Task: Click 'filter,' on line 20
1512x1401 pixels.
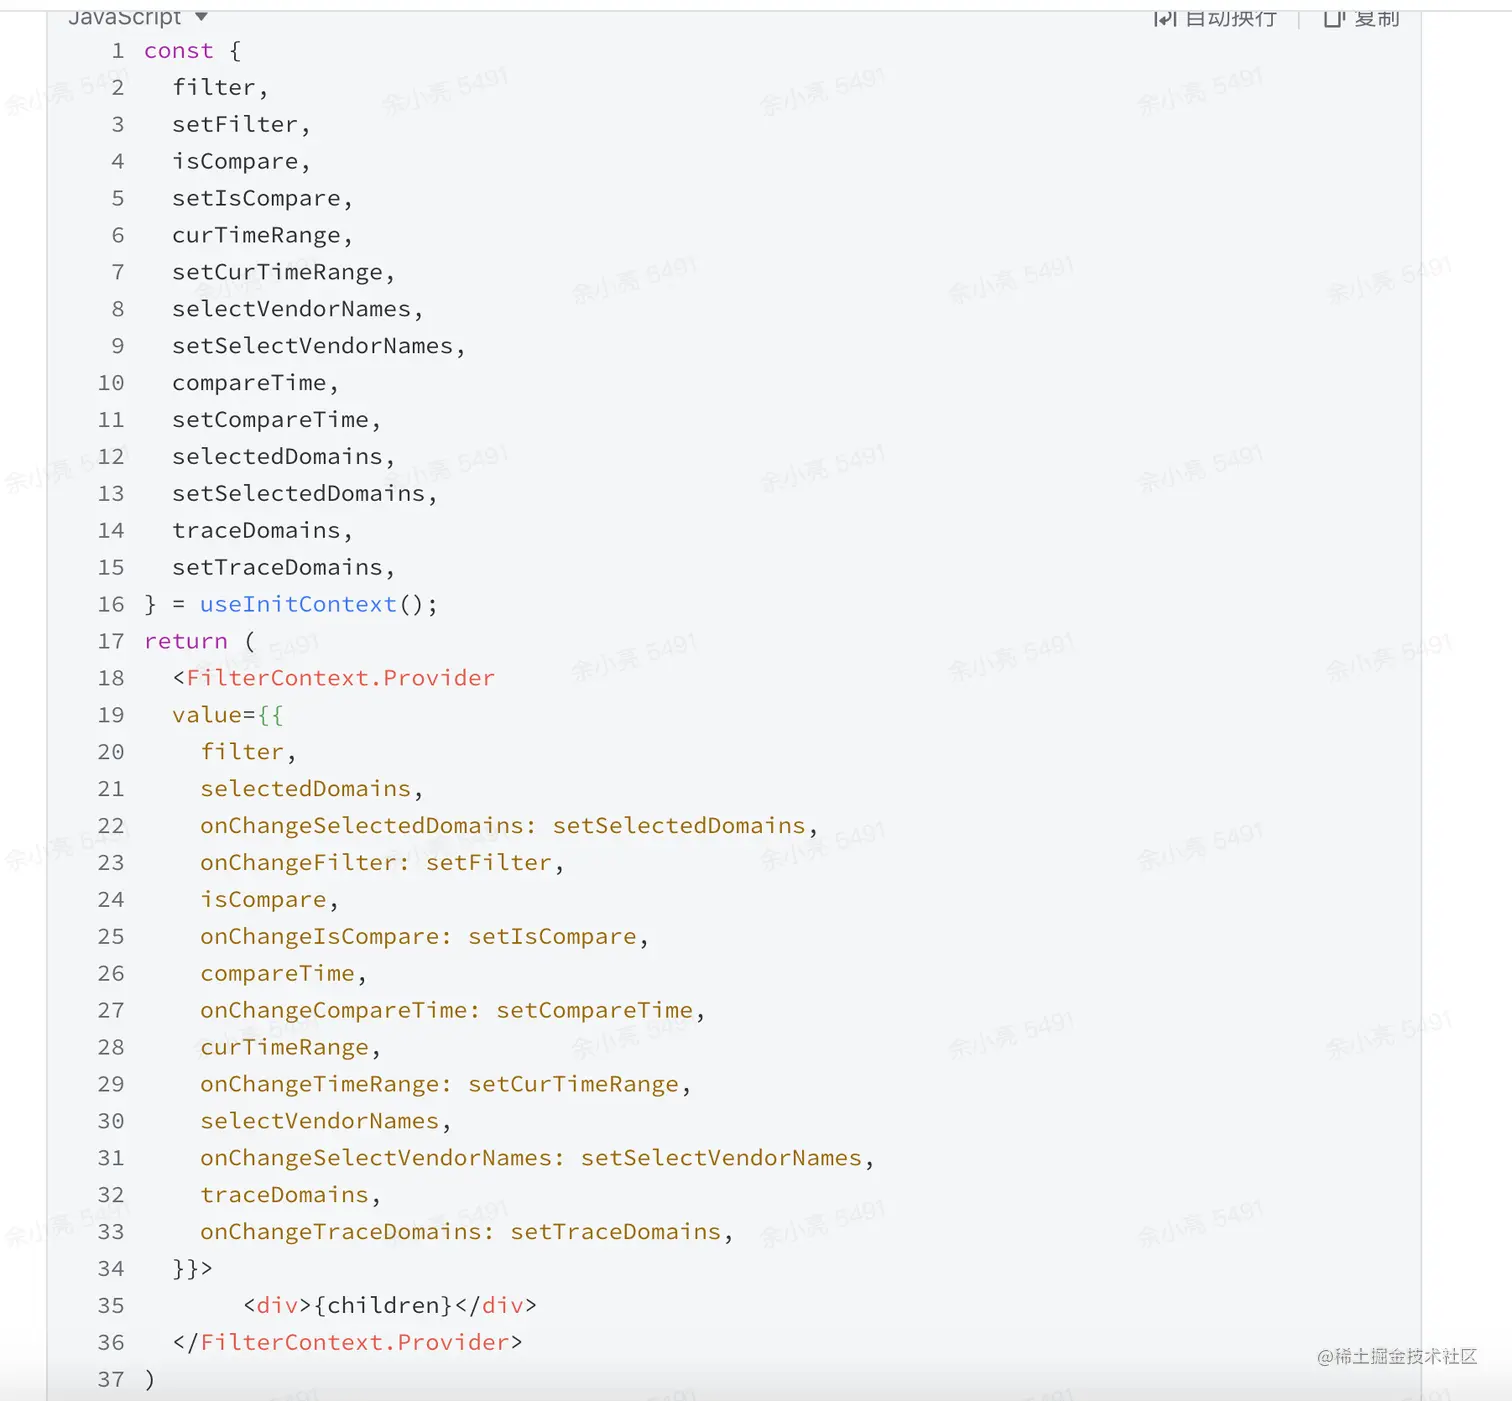Action: [x=248, y=752]
